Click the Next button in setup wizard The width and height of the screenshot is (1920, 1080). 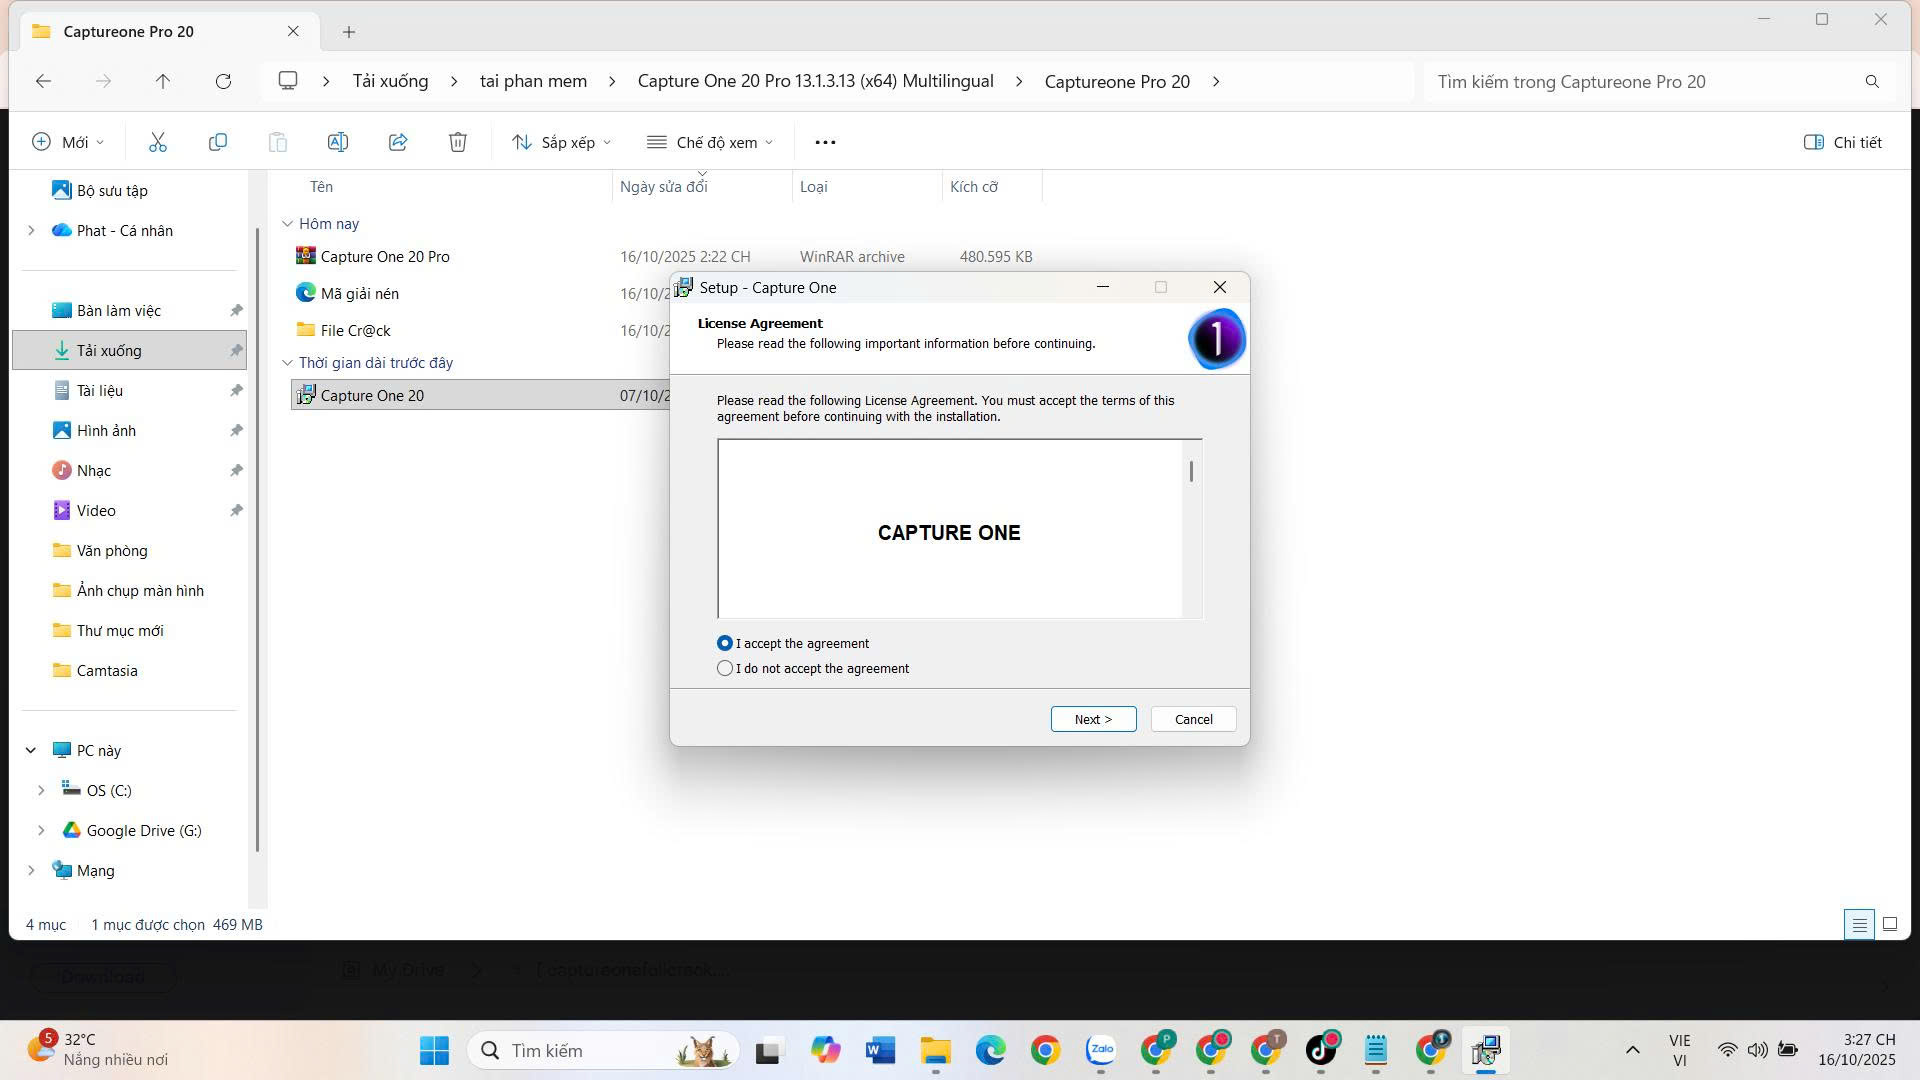click(x=1093, y=719)
